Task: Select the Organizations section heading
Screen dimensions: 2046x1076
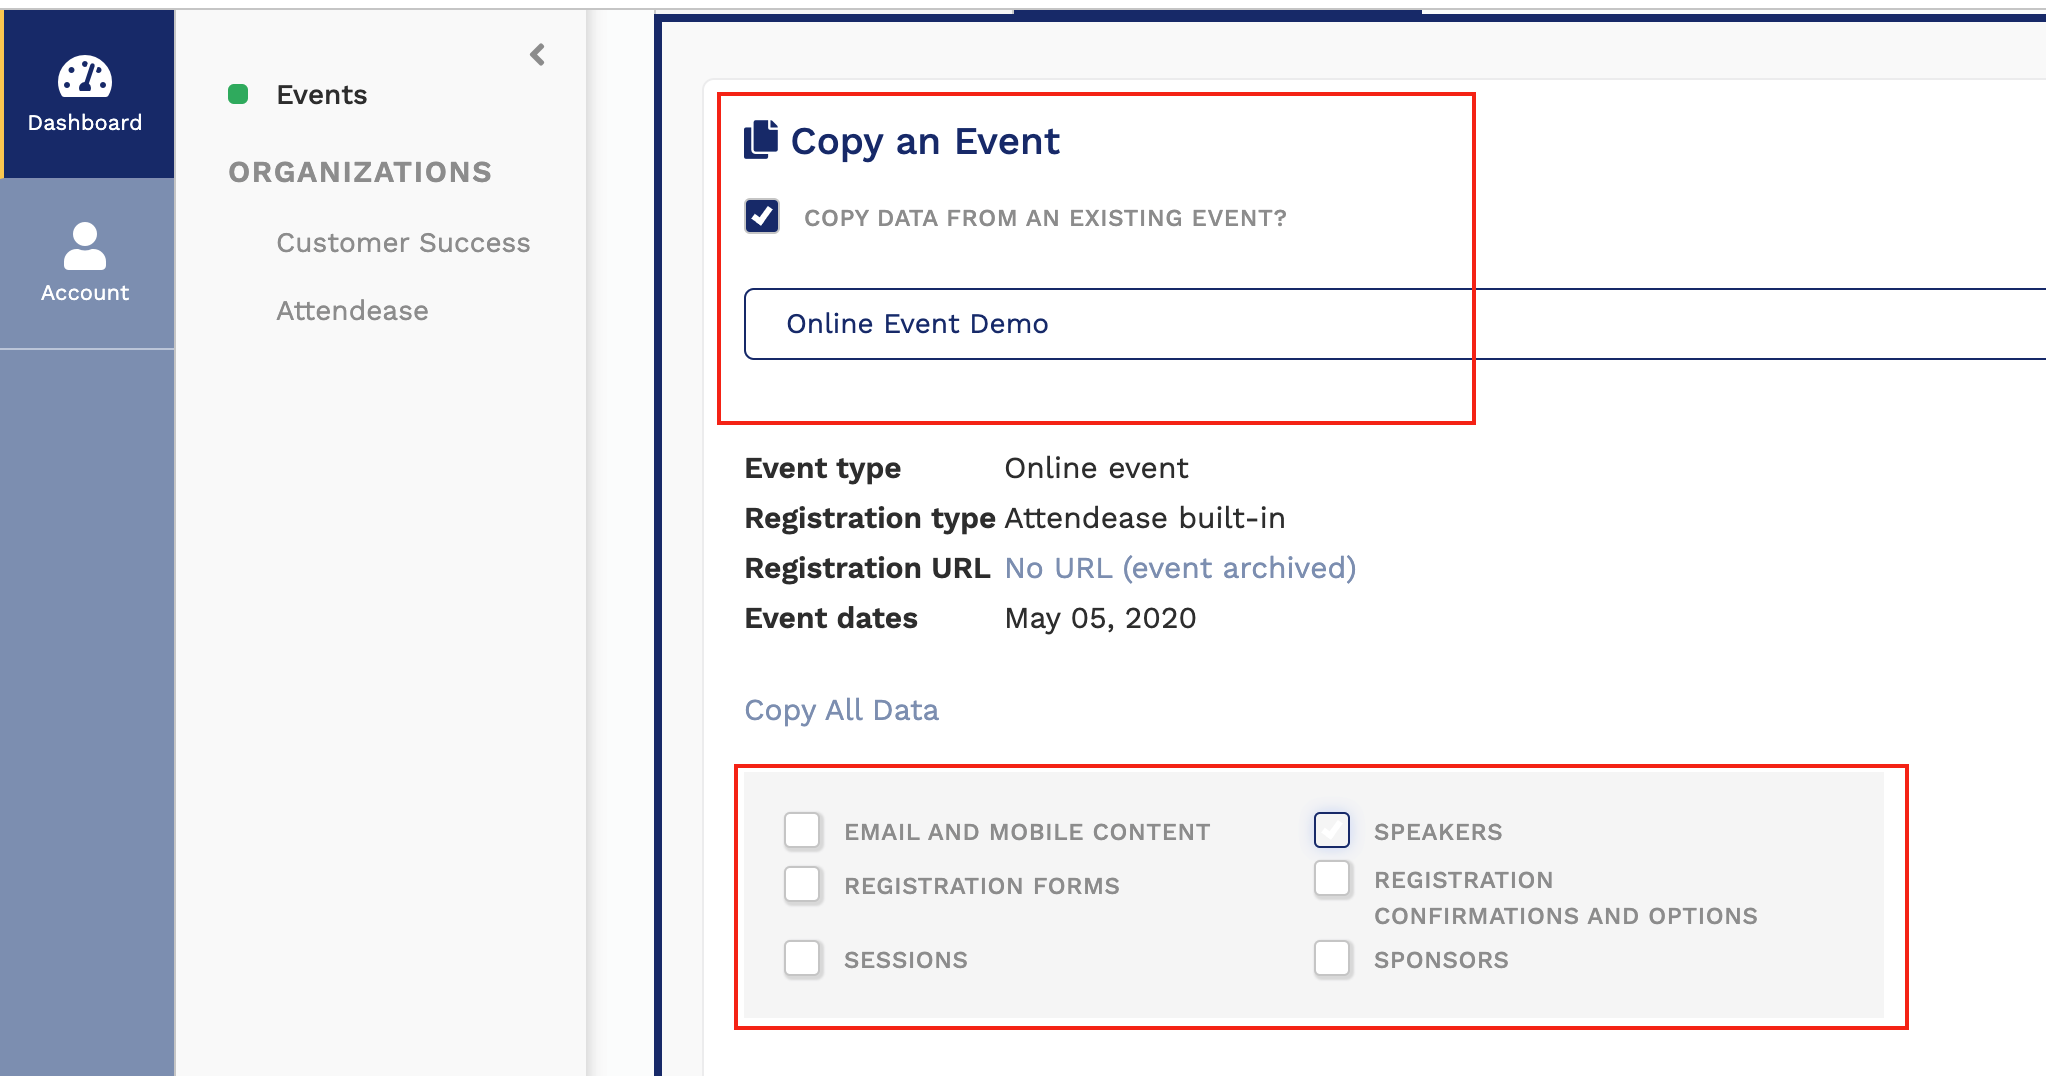Action: click(x=359, y=171)
